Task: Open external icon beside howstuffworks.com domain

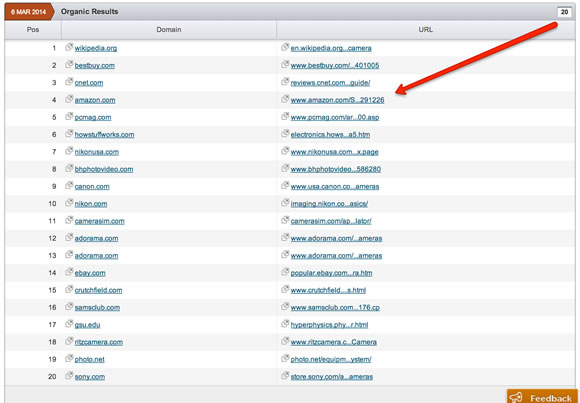Action: tap(69, 134)
